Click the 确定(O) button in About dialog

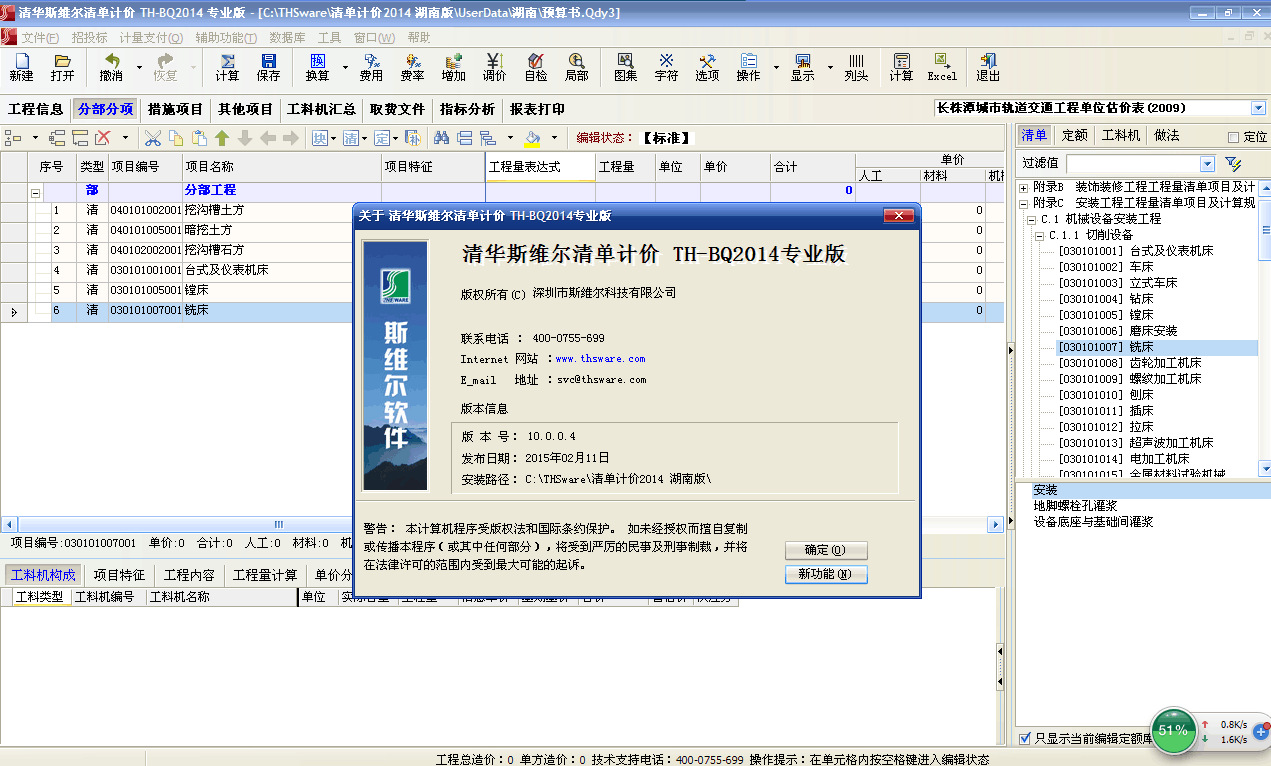click(x=826, y=550)
